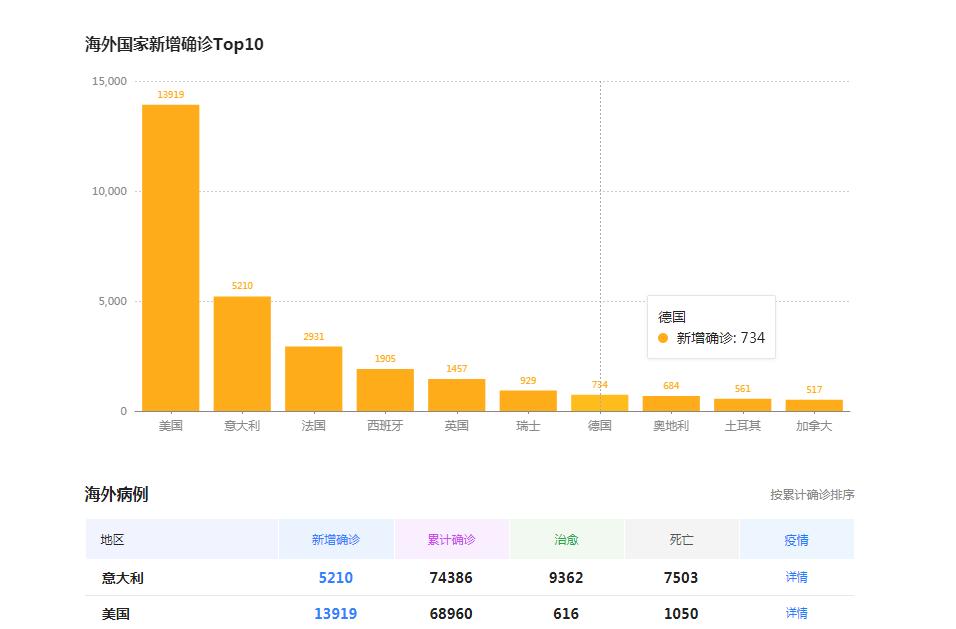Click 意大利 deaths value 7503
Image resolution: width=956 pixels, height=629 pixels.
(x=681, y=577)
